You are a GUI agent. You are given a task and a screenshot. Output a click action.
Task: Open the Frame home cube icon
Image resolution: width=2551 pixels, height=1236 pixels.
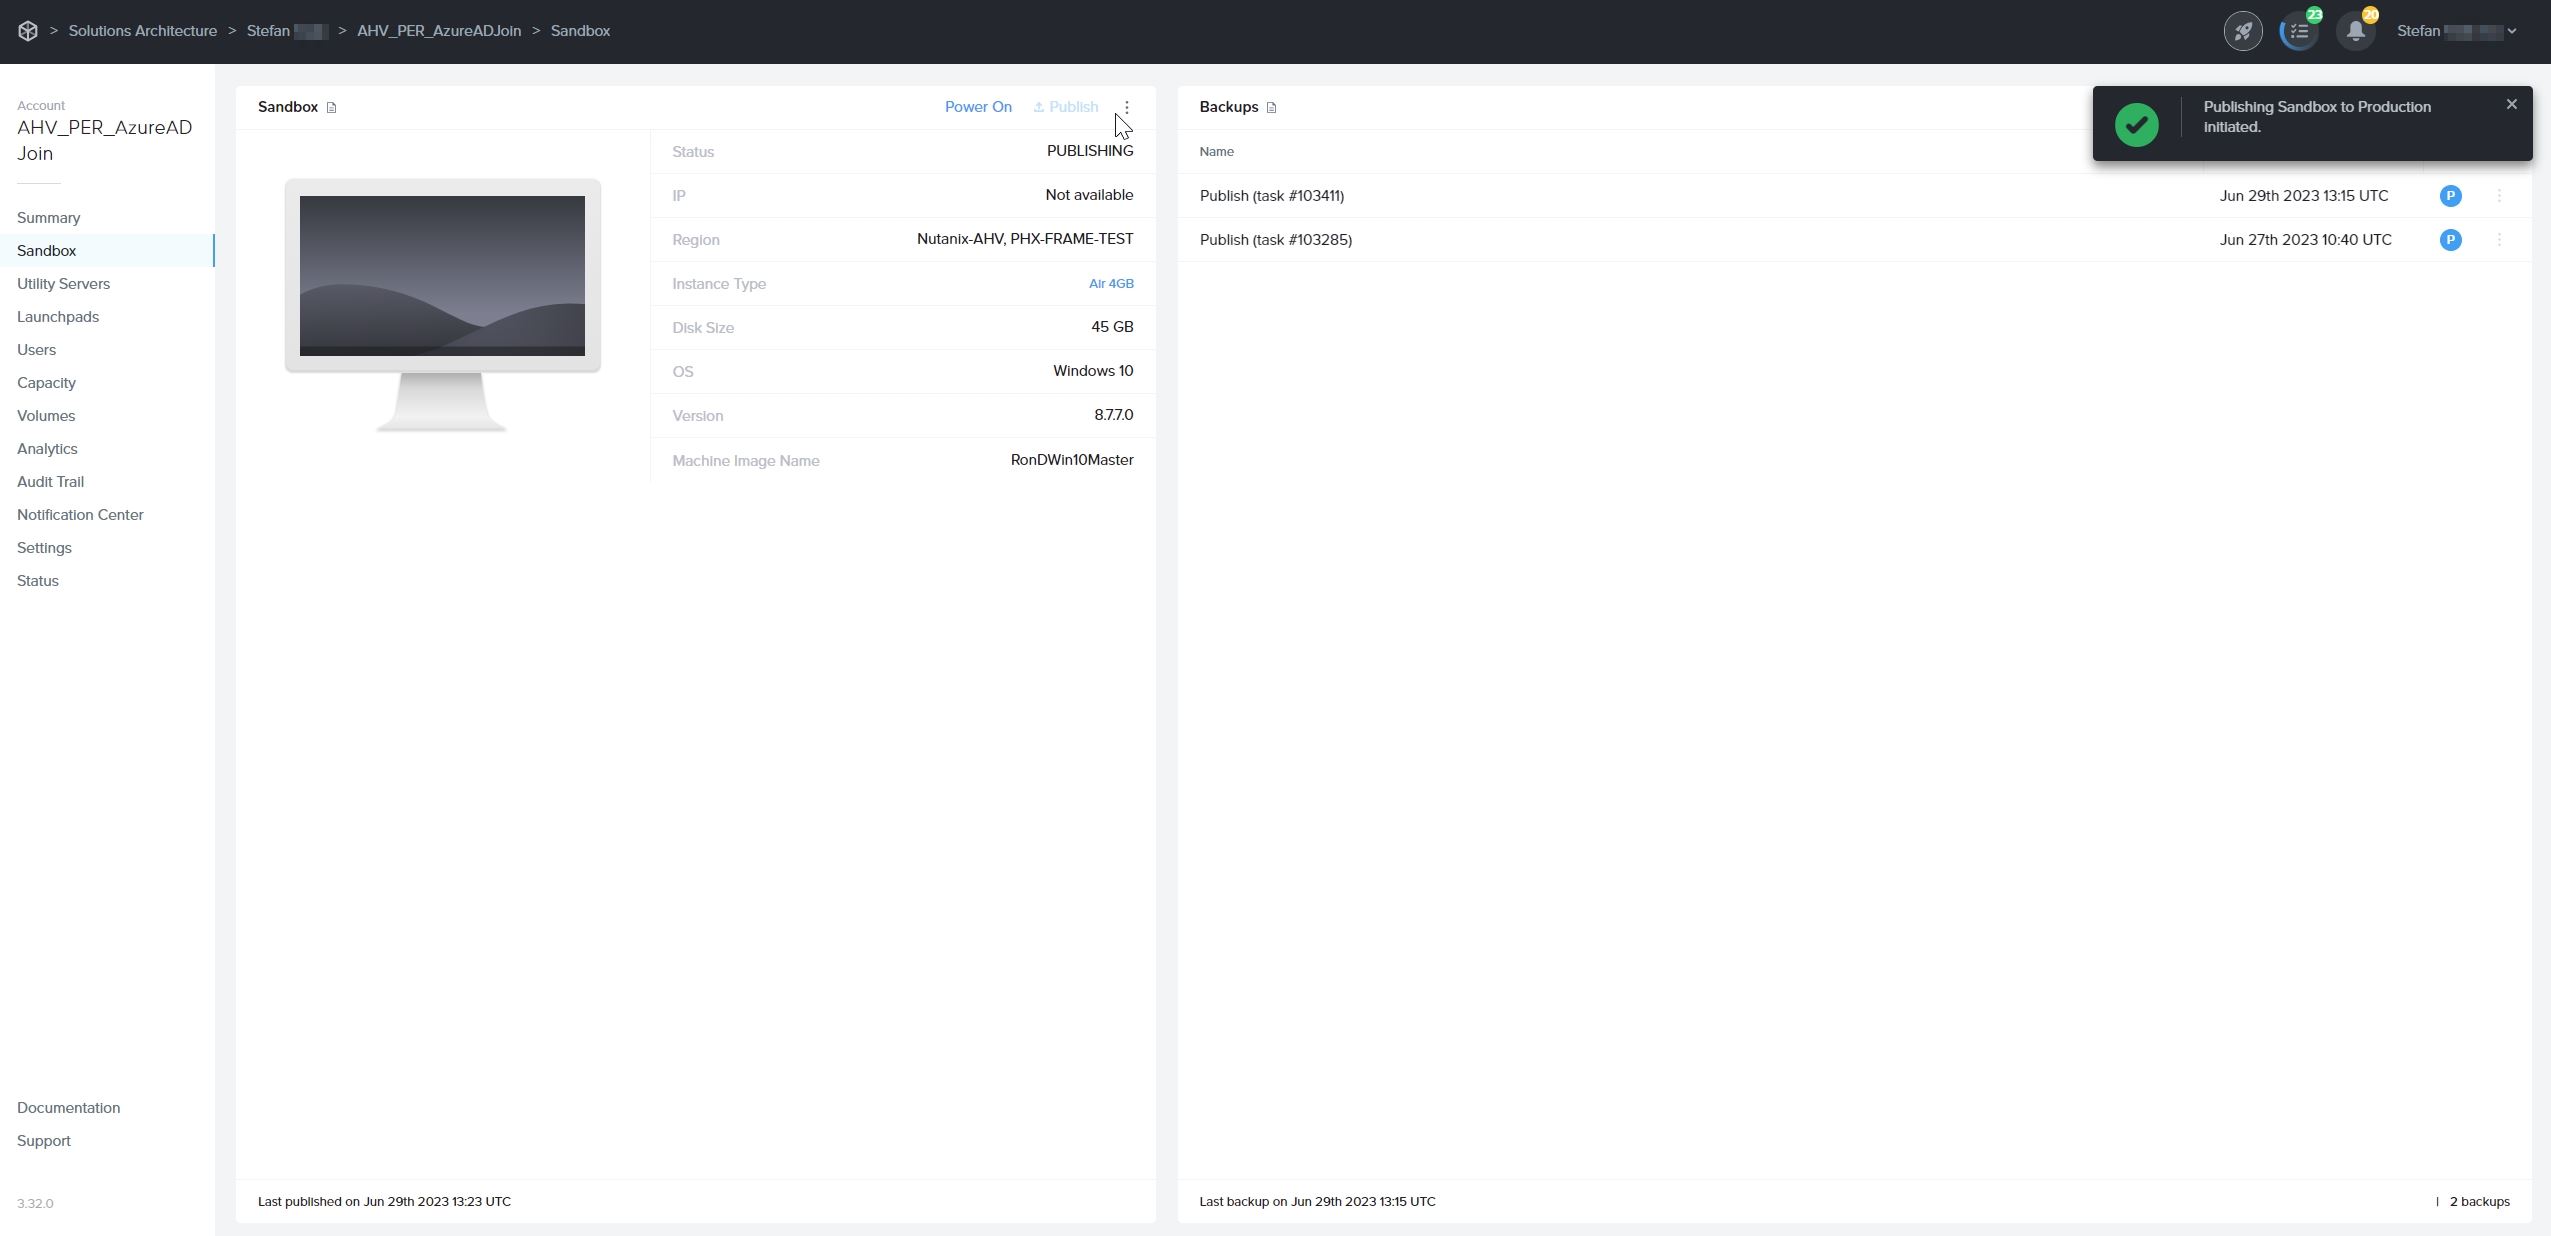pos(27,30)
